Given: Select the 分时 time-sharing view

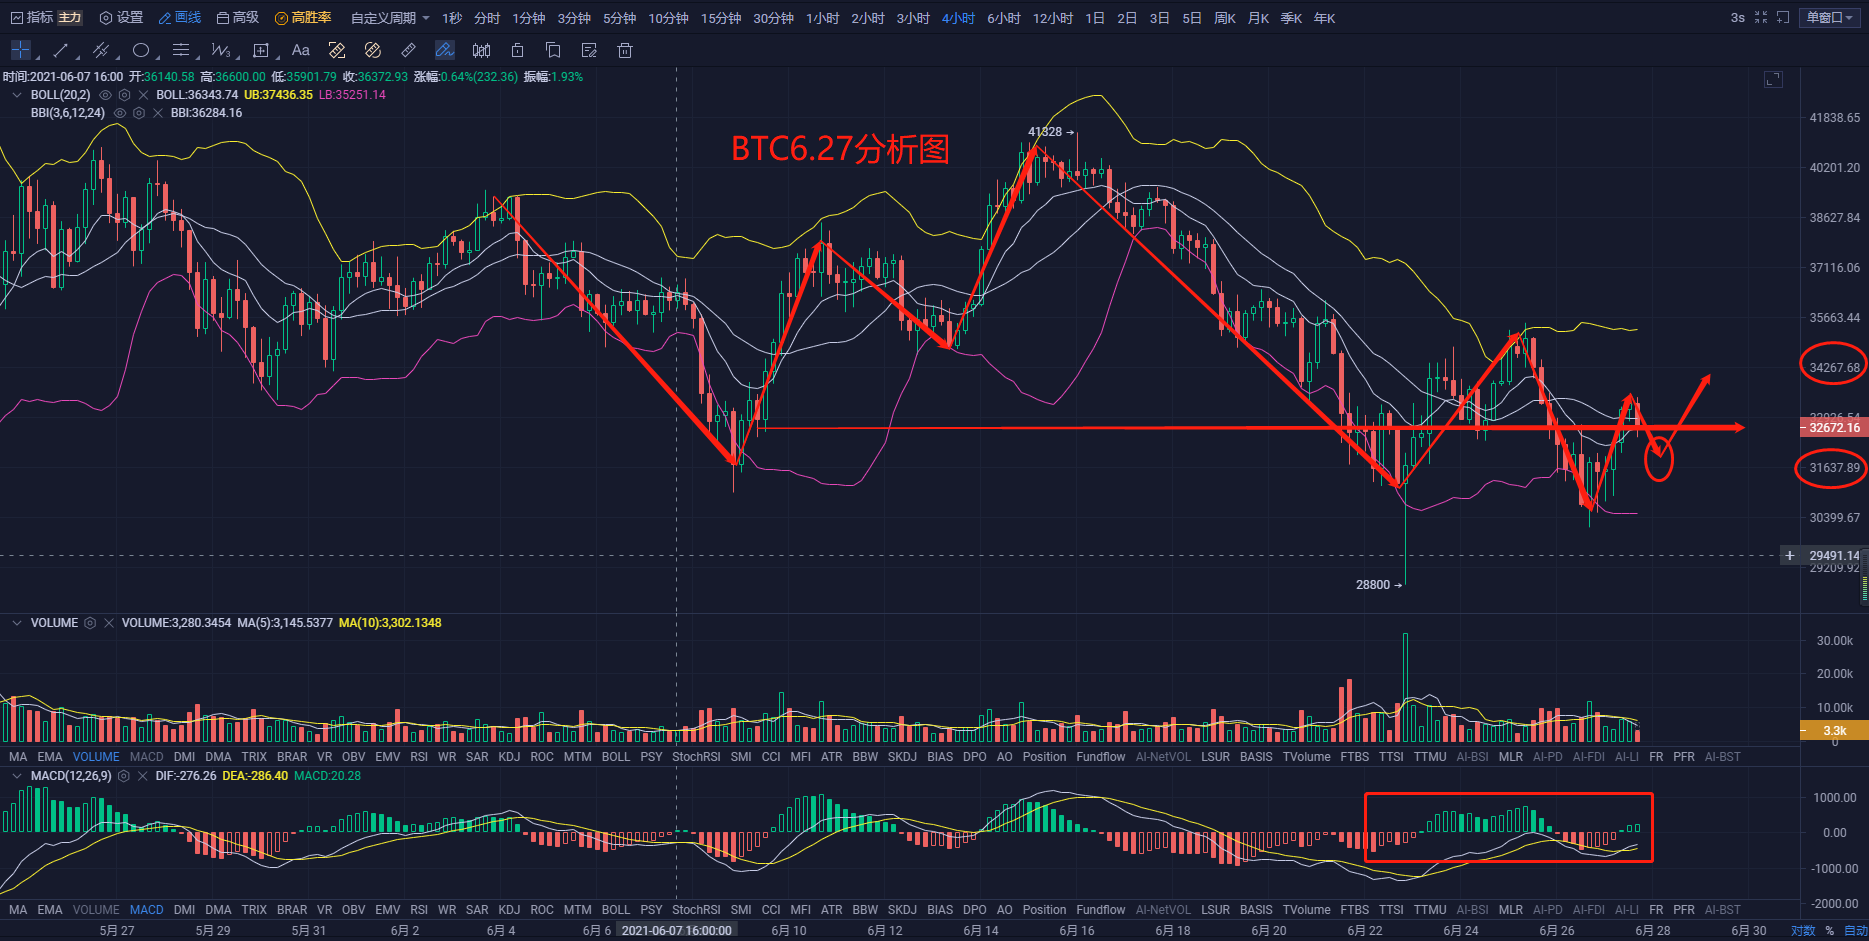Looking at the screenshot, I should click(x=487, y=18).
